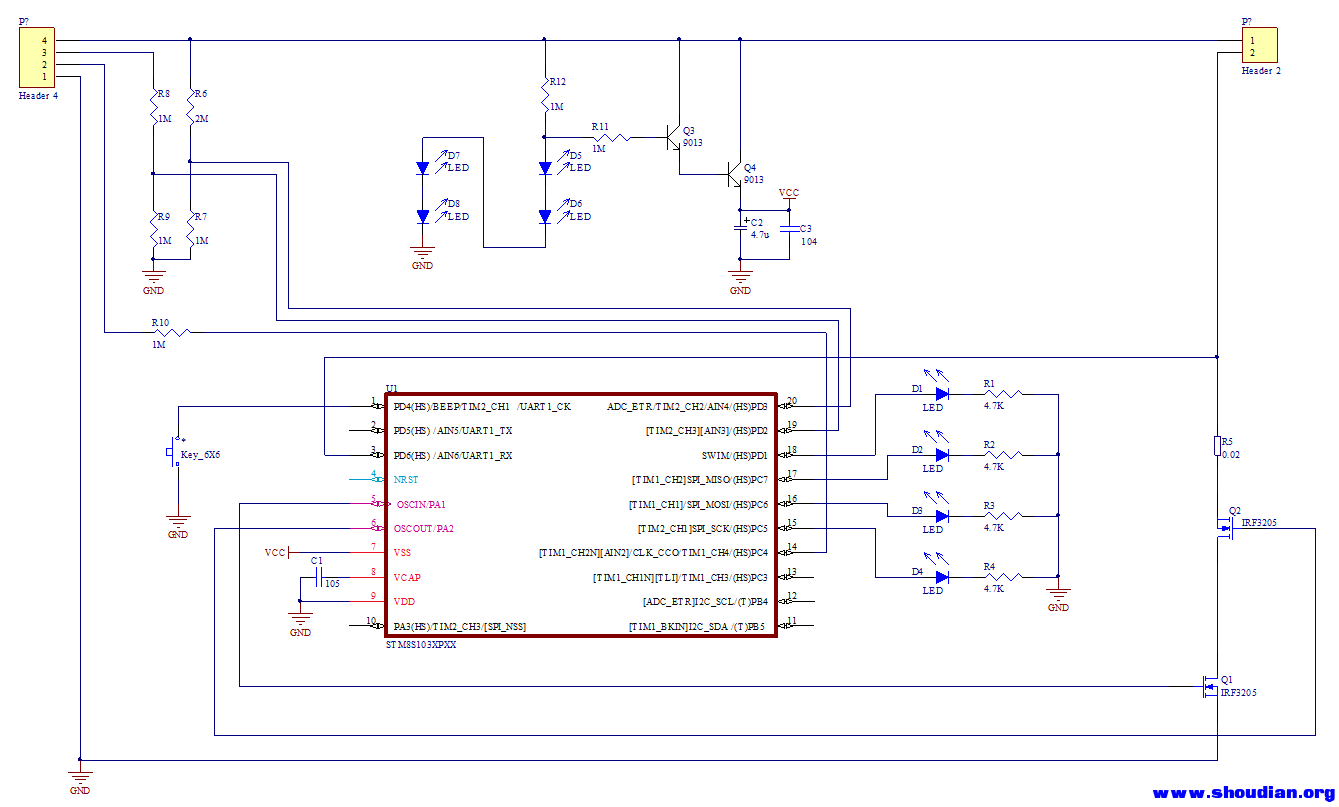1339x807 pixels.
Task: Select shunt resistor R5 symbol
Action: (x=1217, y=445)
